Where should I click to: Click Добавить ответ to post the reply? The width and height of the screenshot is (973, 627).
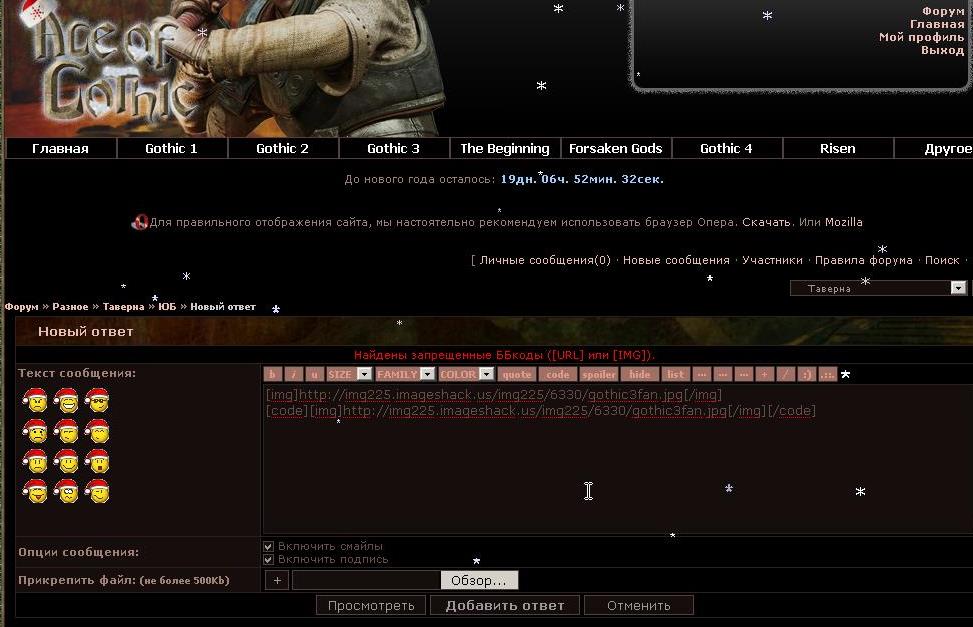pos(504,605)
